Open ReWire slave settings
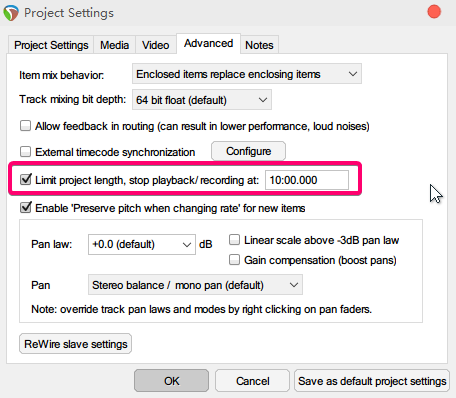The height and width of the screenshot is (398, 456). 75,344
